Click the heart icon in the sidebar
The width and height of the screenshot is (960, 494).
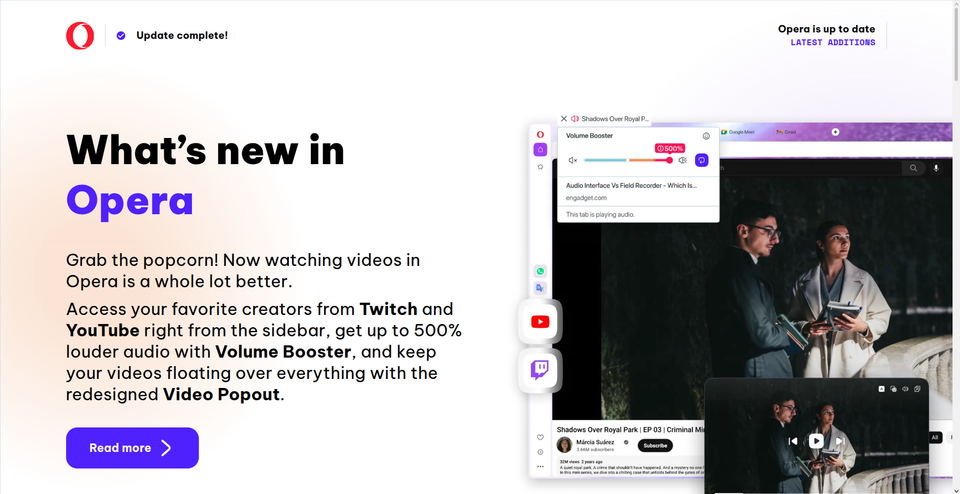point(540,437)
